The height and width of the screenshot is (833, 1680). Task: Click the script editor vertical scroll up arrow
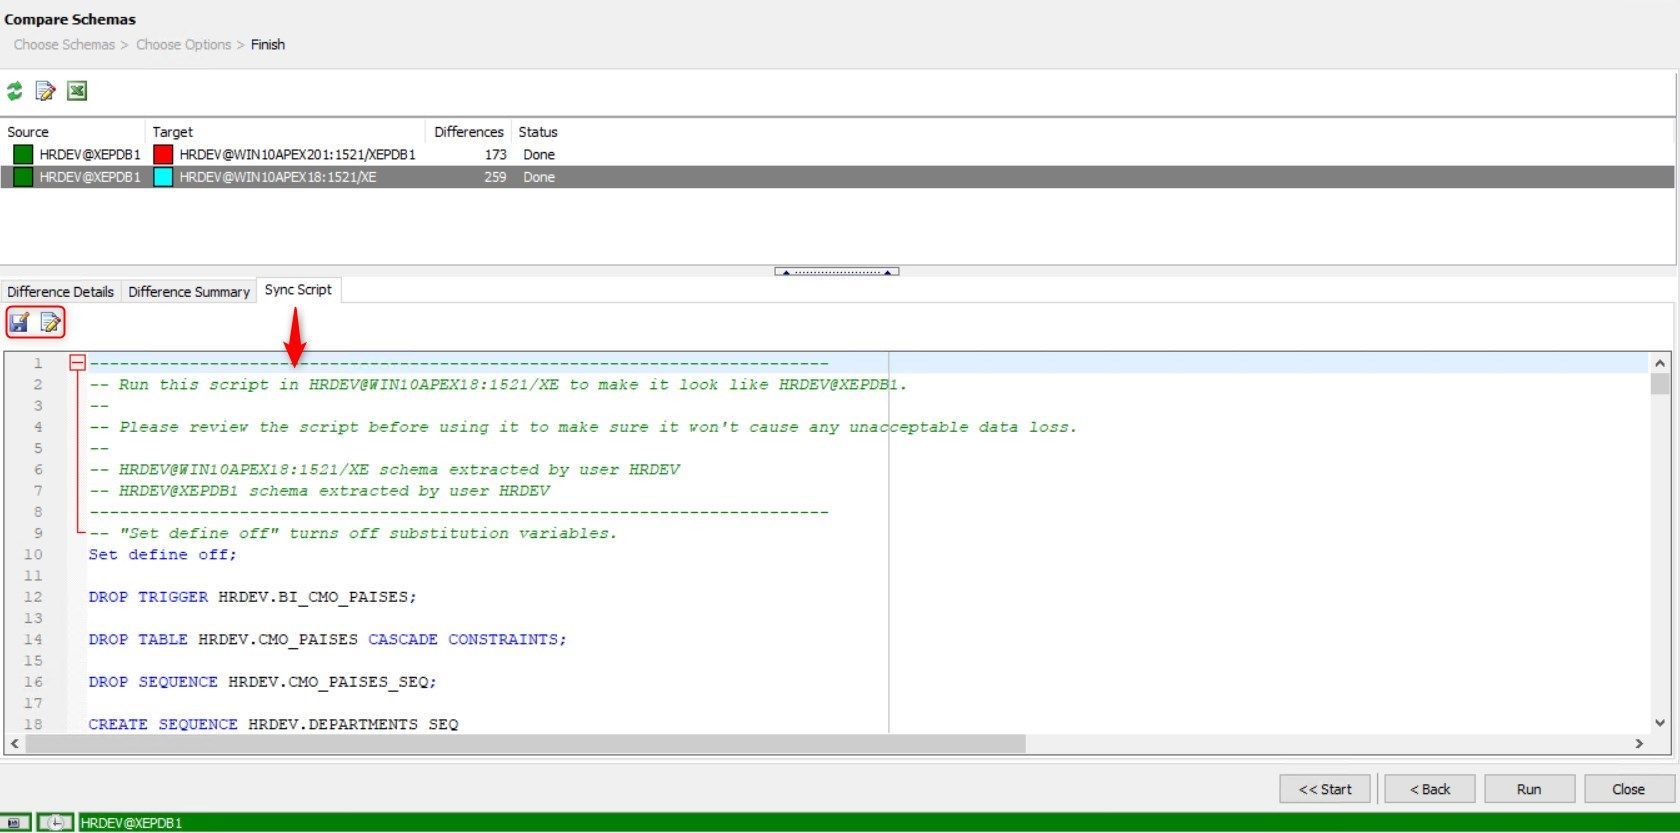pyautogui.click(x=1660, y=364)
